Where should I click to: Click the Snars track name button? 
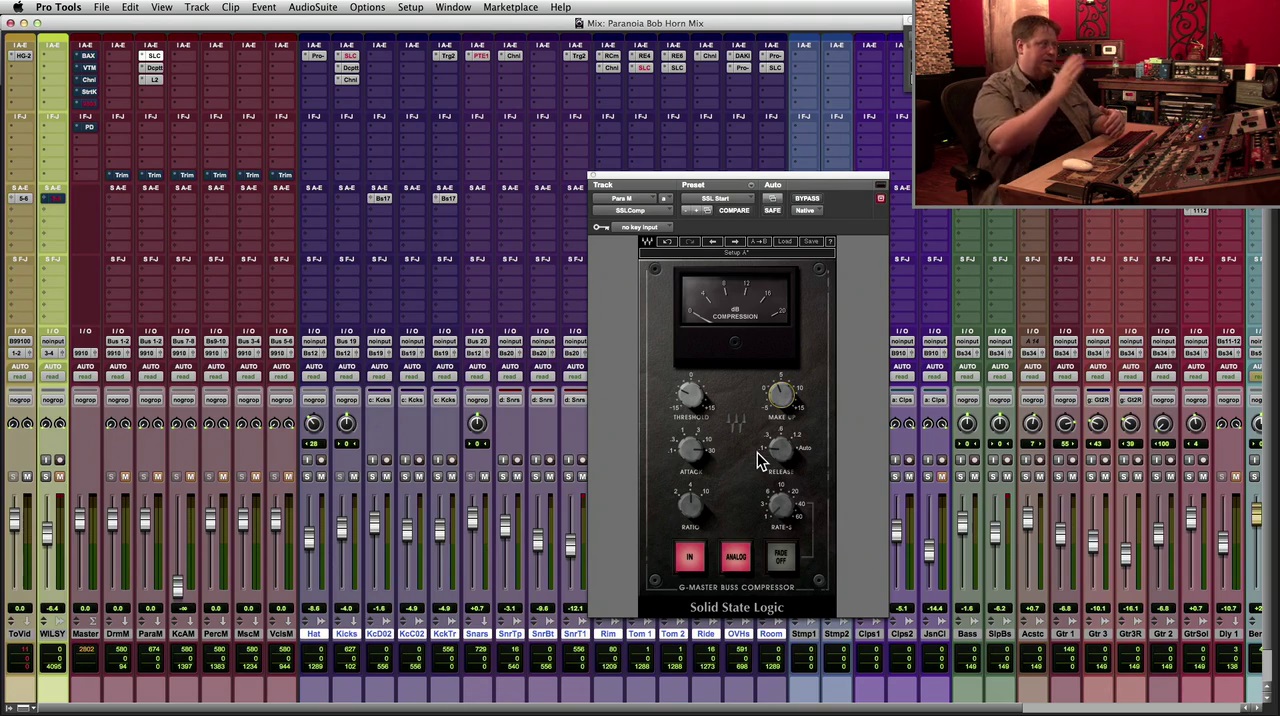click(477, 634)
